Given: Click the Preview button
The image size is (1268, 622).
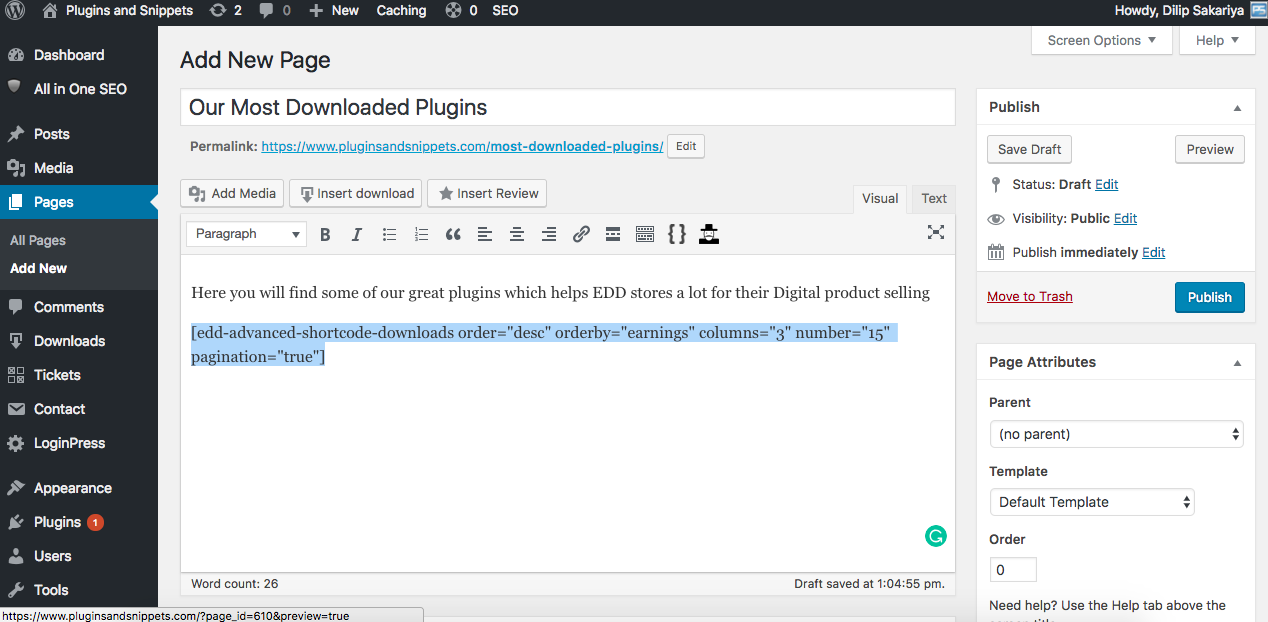Looking at the screenshot, I should coord(1210,149).
